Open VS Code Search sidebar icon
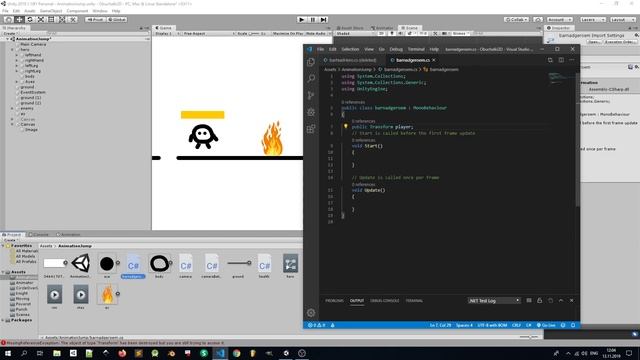 click(311, 78)
